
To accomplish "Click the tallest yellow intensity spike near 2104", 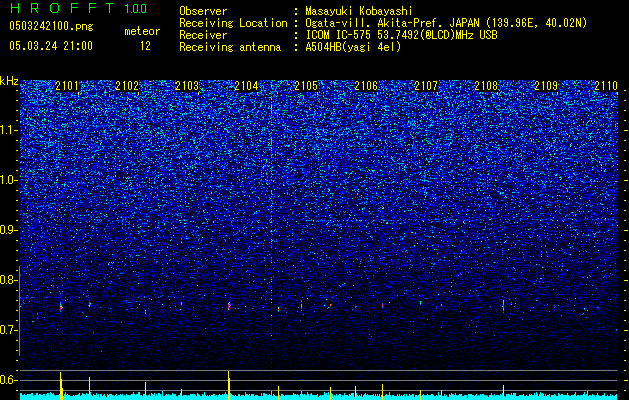I will [229, 385].
